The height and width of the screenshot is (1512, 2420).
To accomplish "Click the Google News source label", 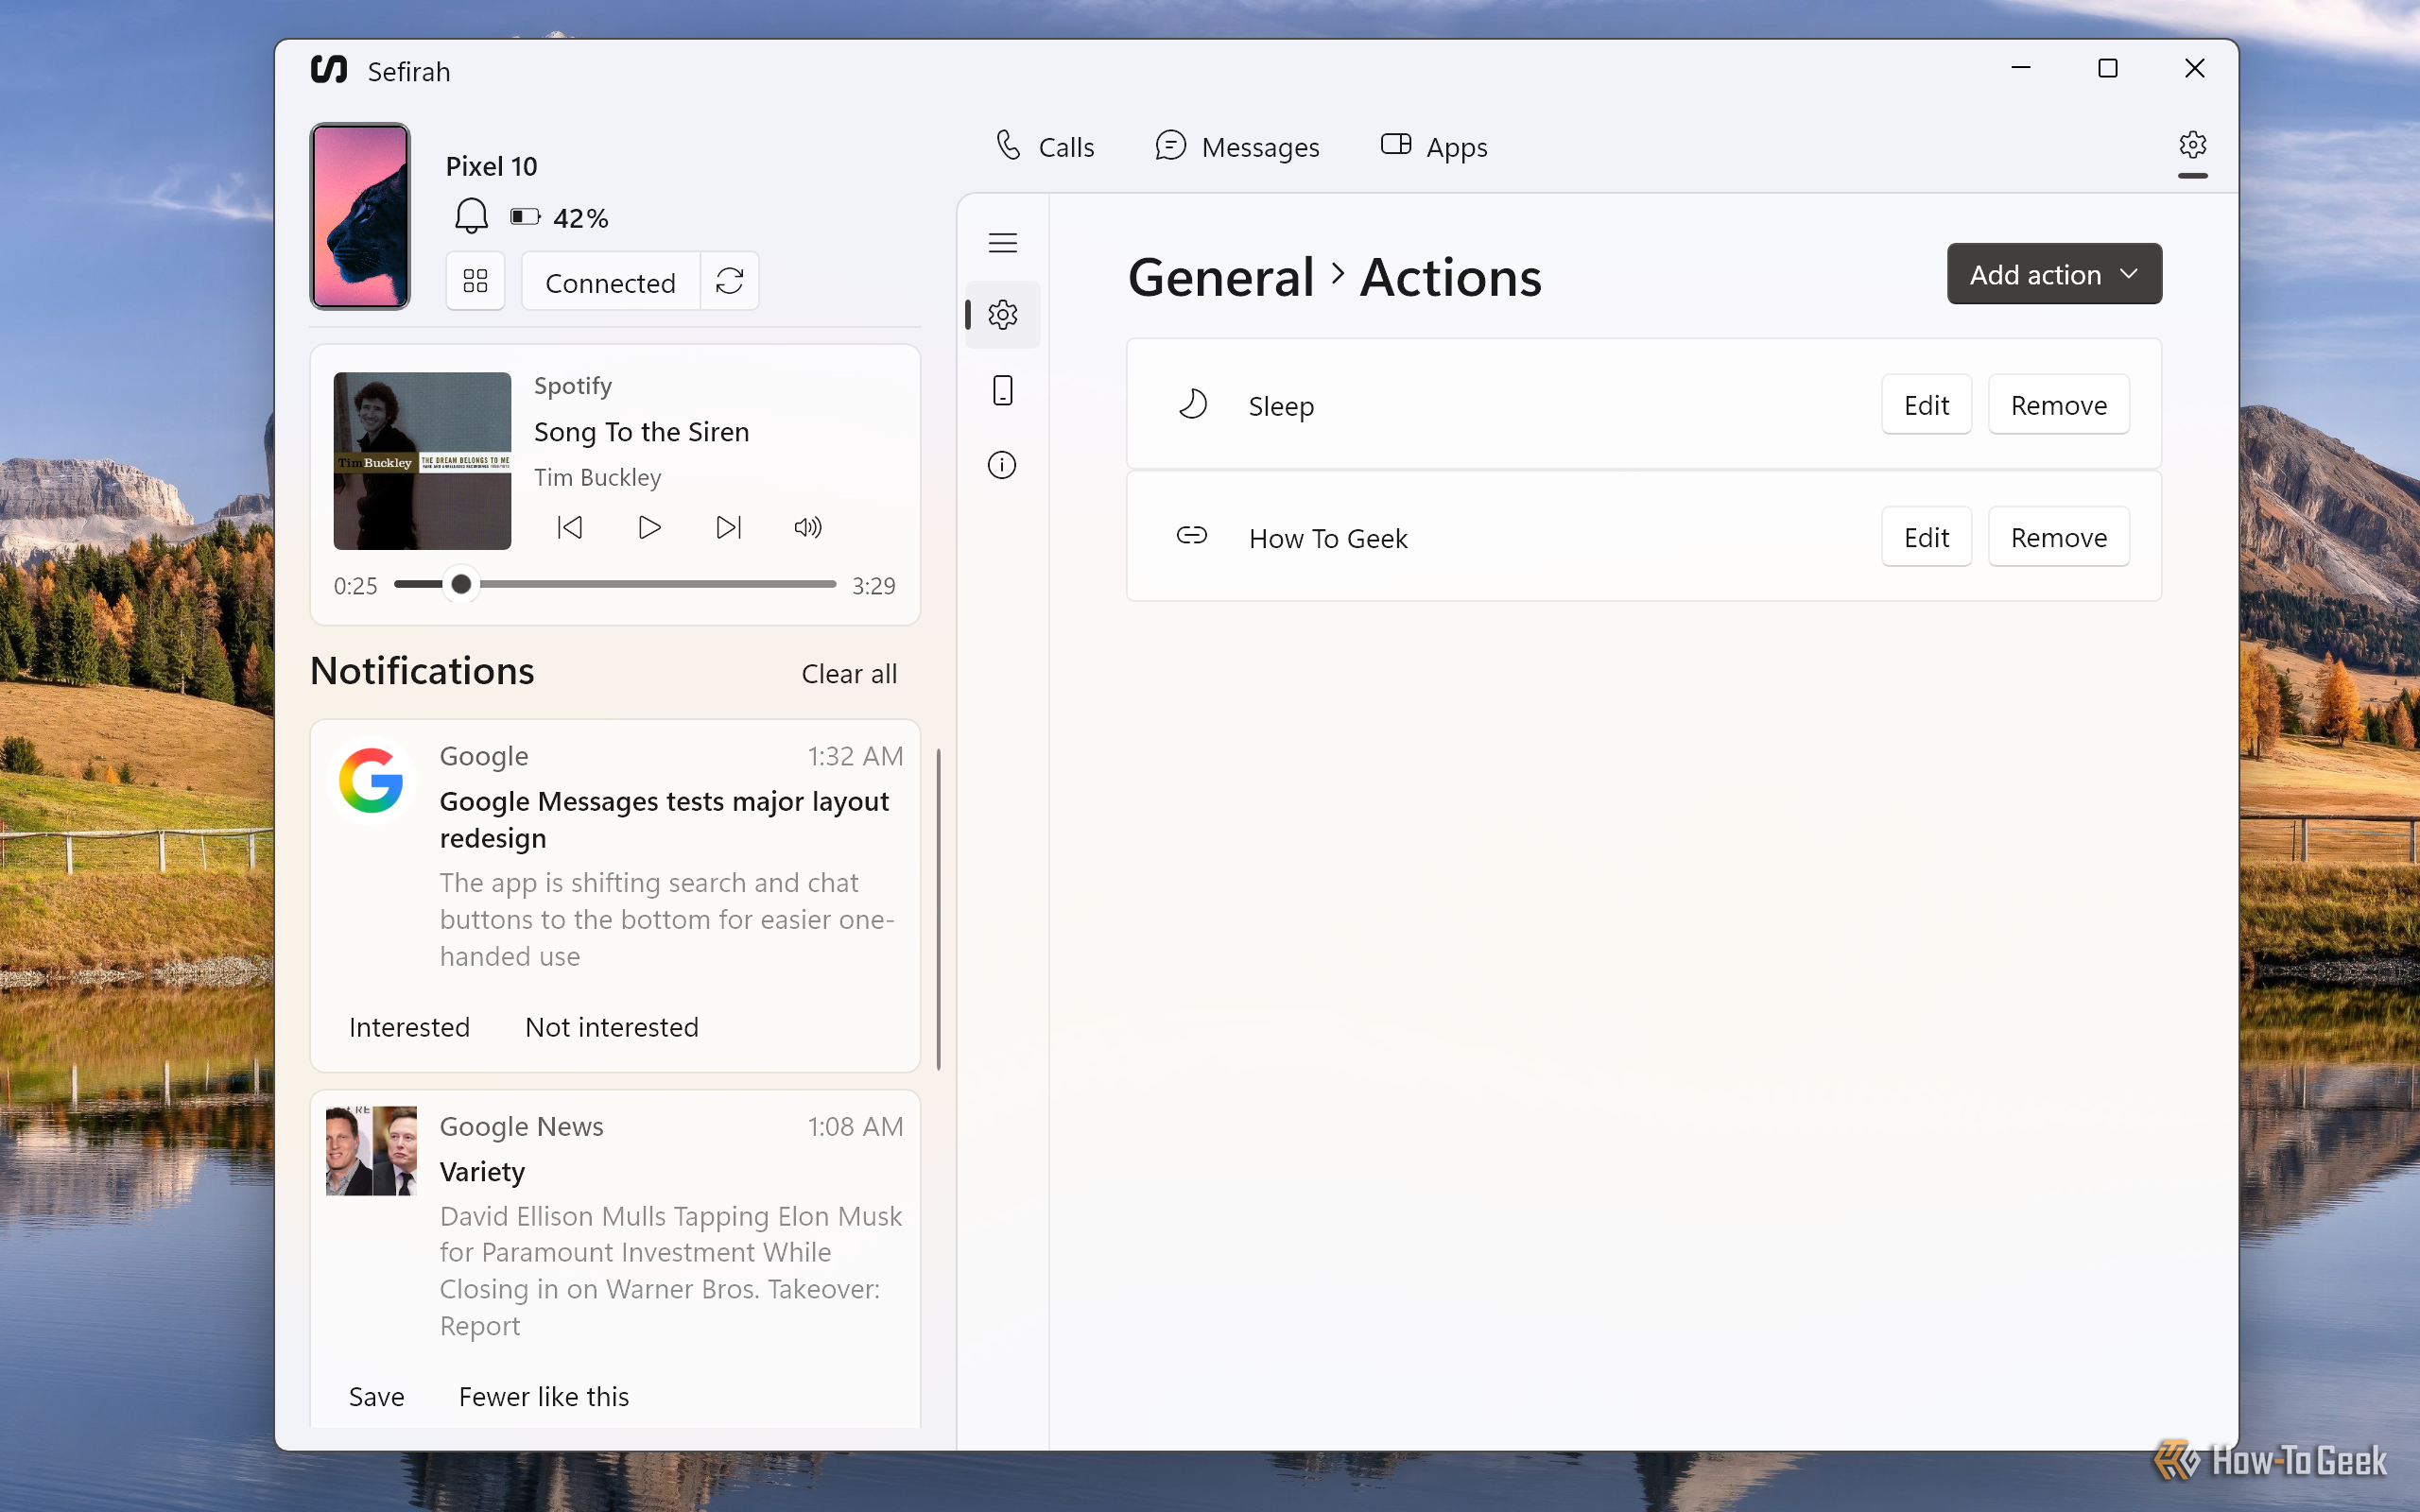I will click(522, 1127).
